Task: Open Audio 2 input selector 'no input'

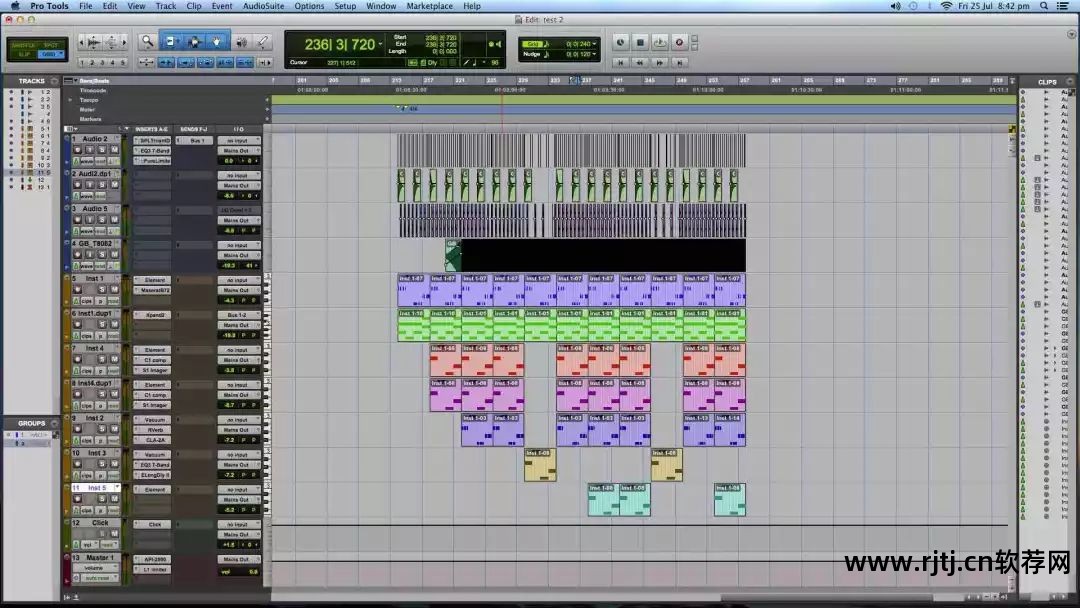Action: click(x=238, y=140)
